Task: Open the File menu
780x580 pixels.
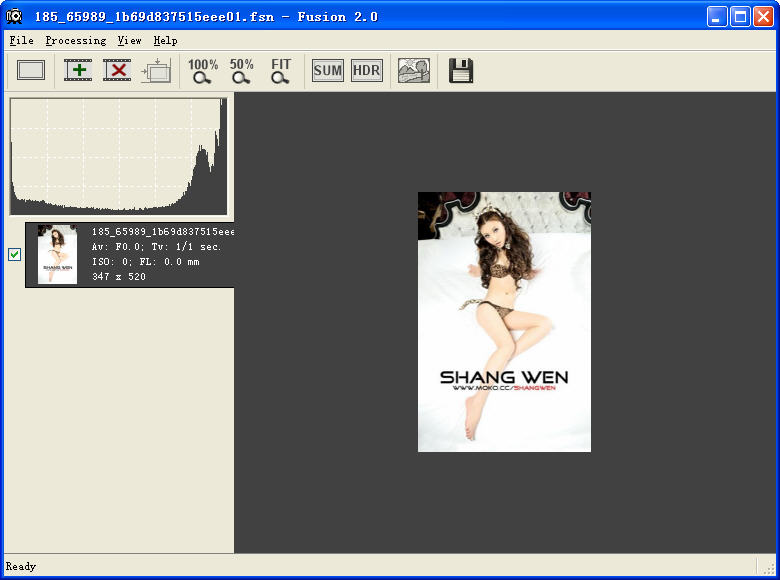Action: tap(21, 41)
